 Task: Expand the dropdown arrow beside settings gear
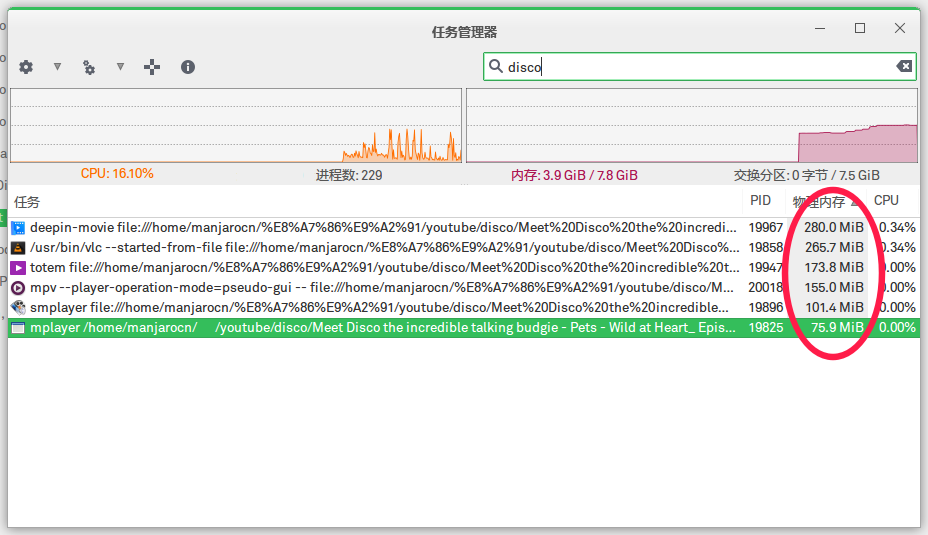tap(57, 67)
